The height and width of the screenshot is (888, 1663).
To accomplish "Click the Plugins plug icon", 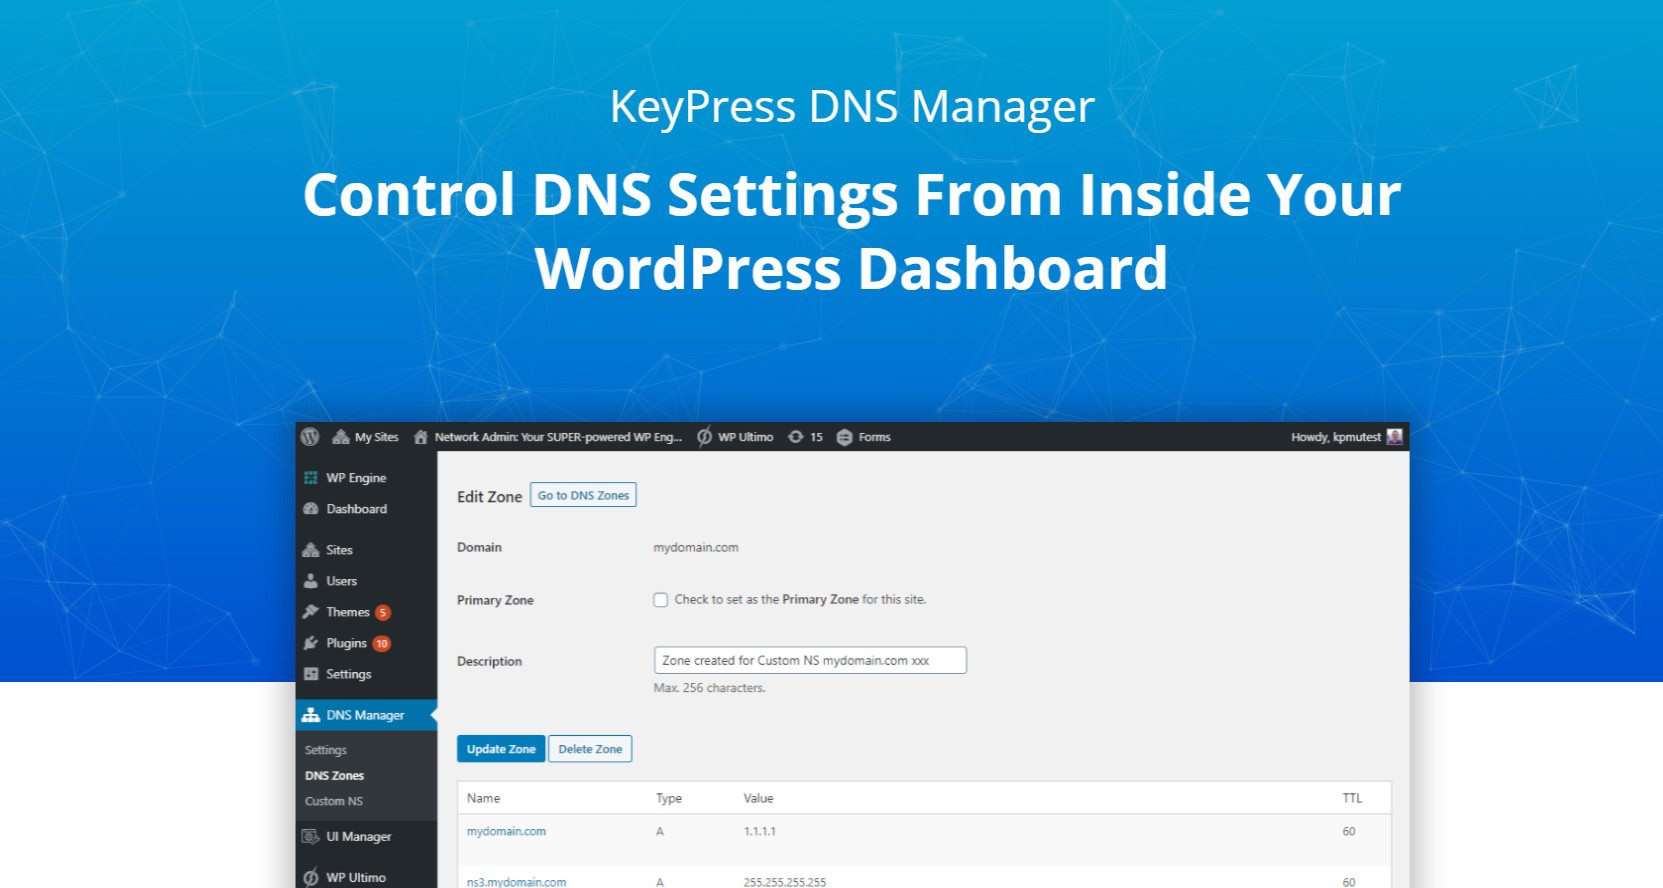I will (311, 643).
